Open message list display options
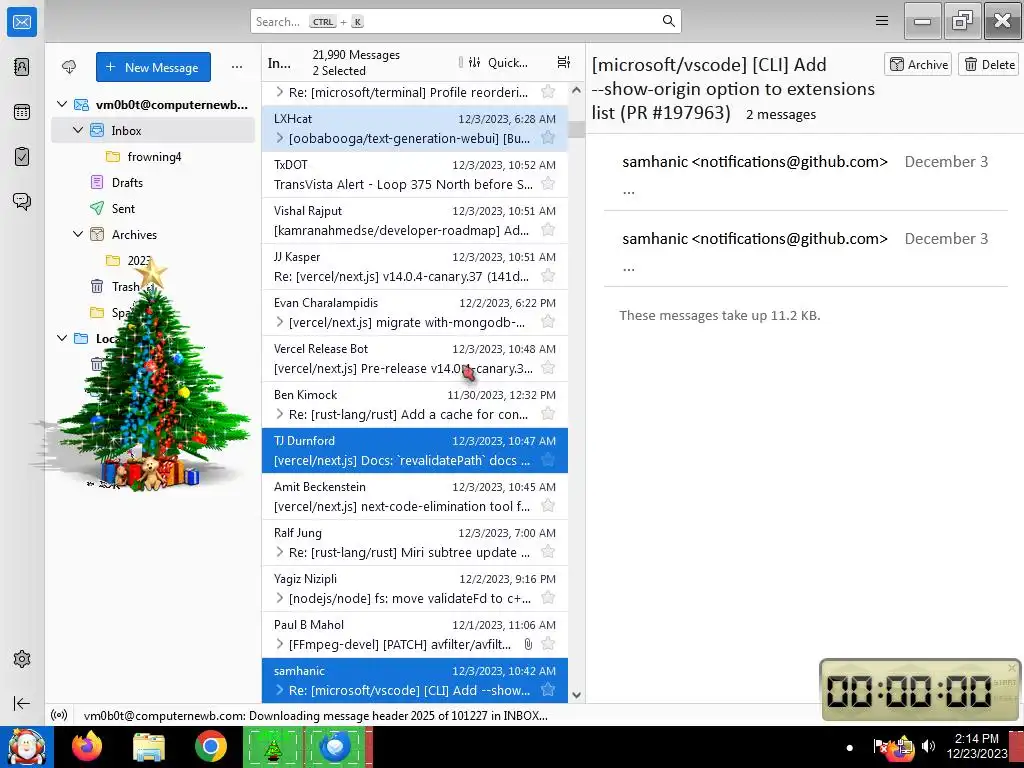Screen dimensions: 1024x768 coord(564,62)
